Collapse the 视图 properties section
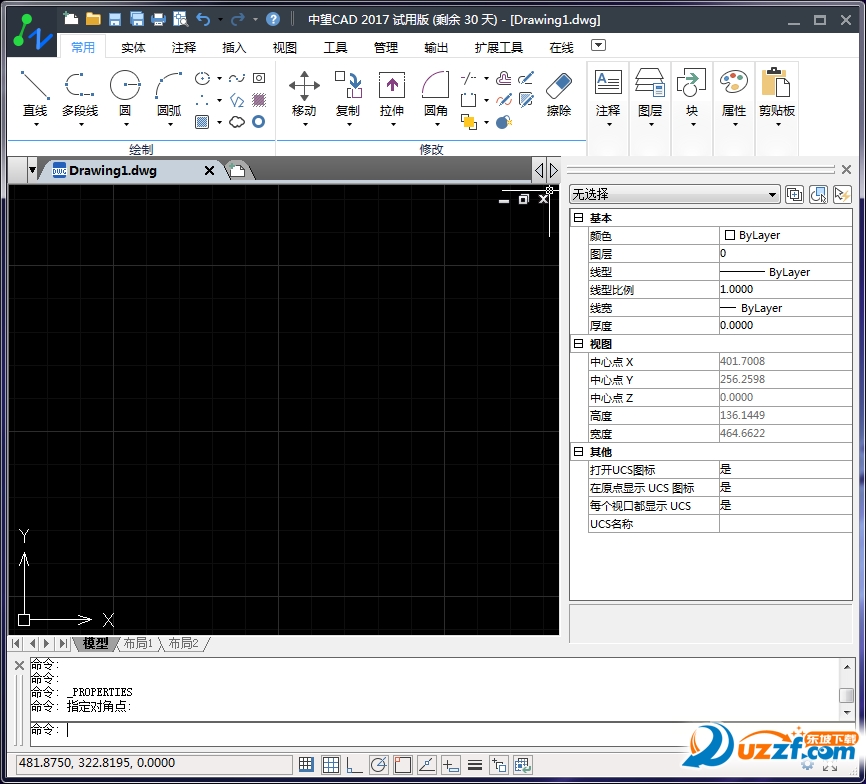 pyautogui.click(x=578, y=344)
